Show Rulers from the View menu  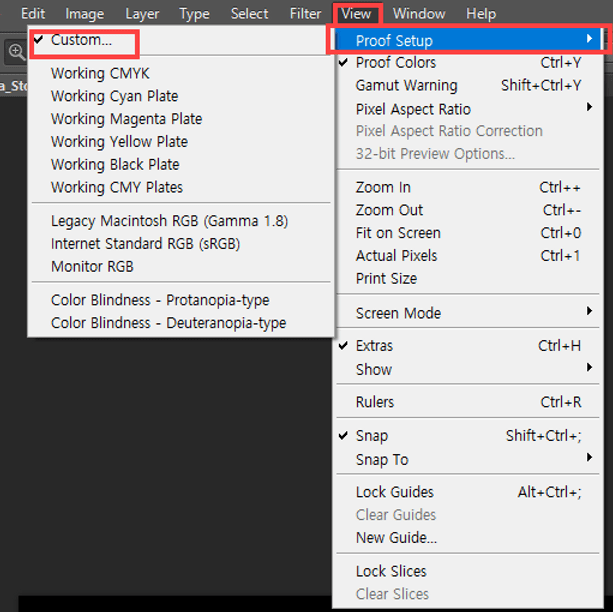coord(375,402)
